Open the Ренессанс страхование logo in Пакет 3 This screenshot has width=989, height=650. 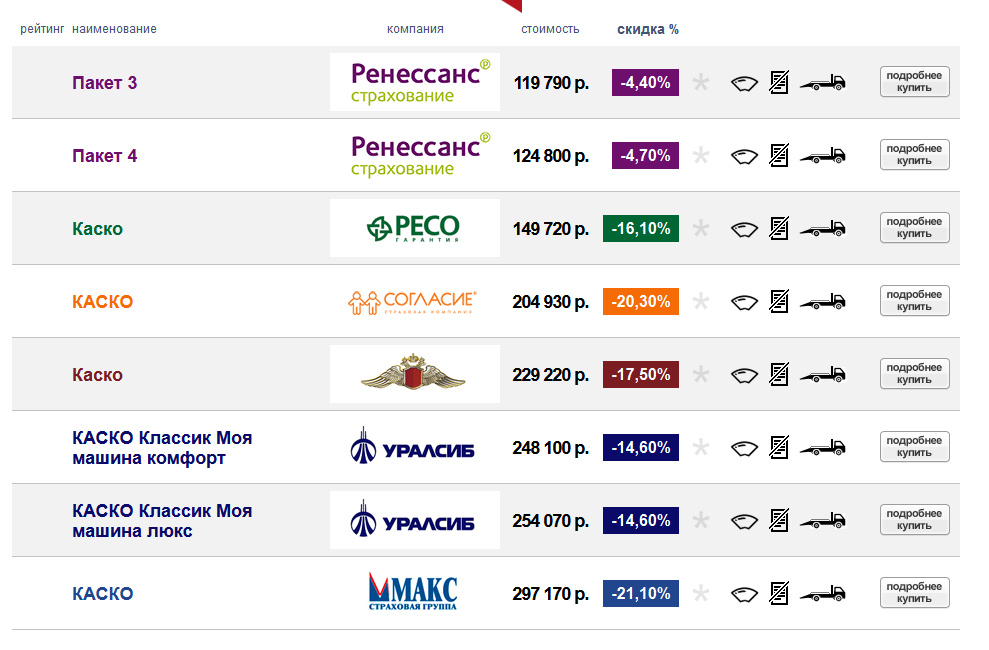point(415,82)
